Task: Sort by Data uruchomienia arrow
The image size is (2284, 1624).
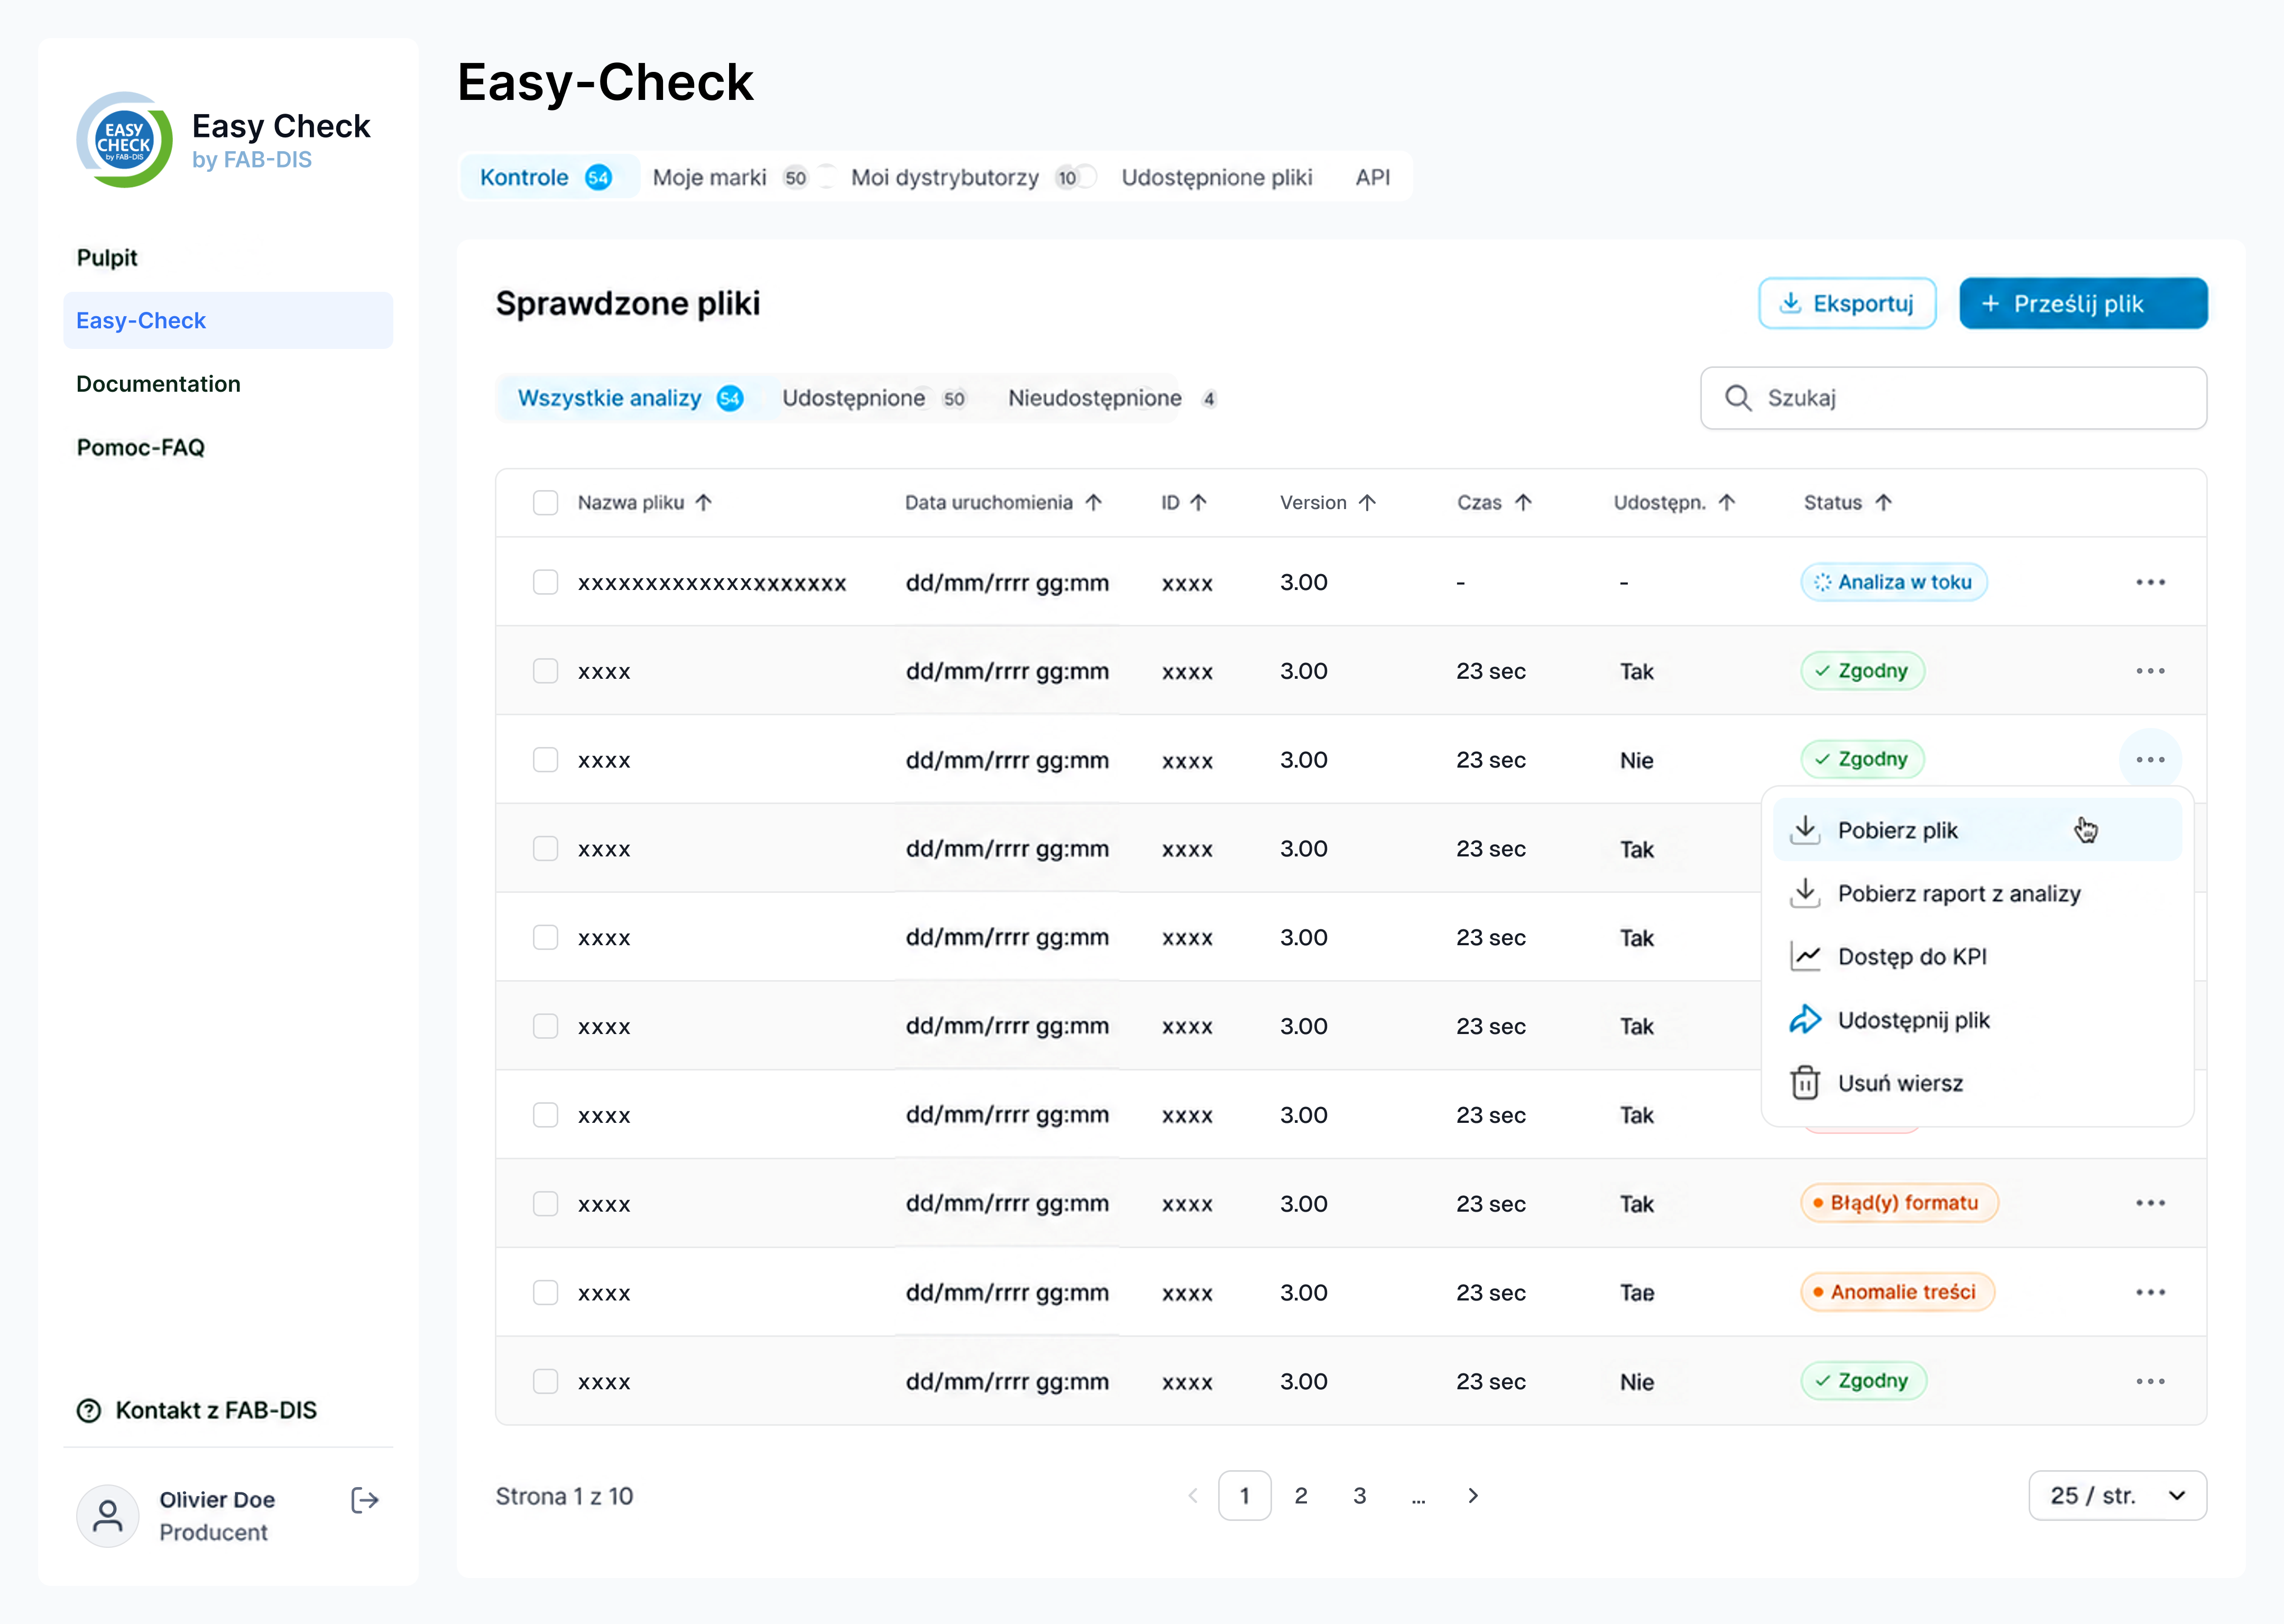Action: (1094, 503)
